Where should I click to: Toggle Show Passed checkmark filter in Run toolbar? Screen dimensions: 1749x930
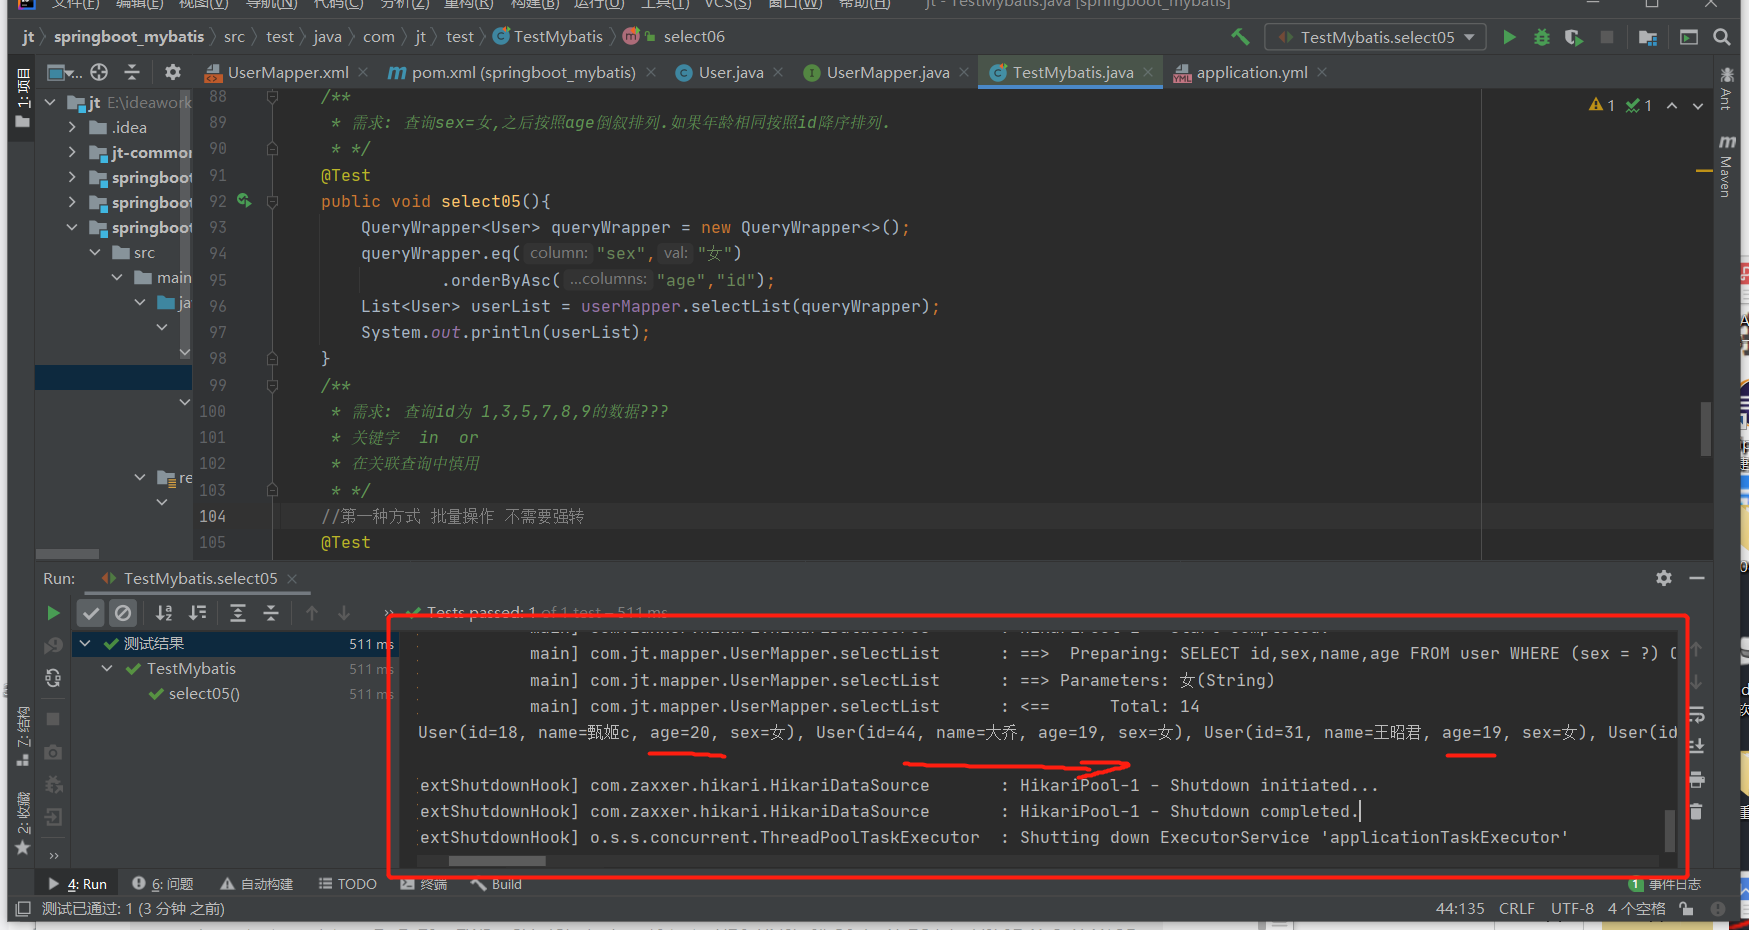pyautogui.click(x=91, y=613)
